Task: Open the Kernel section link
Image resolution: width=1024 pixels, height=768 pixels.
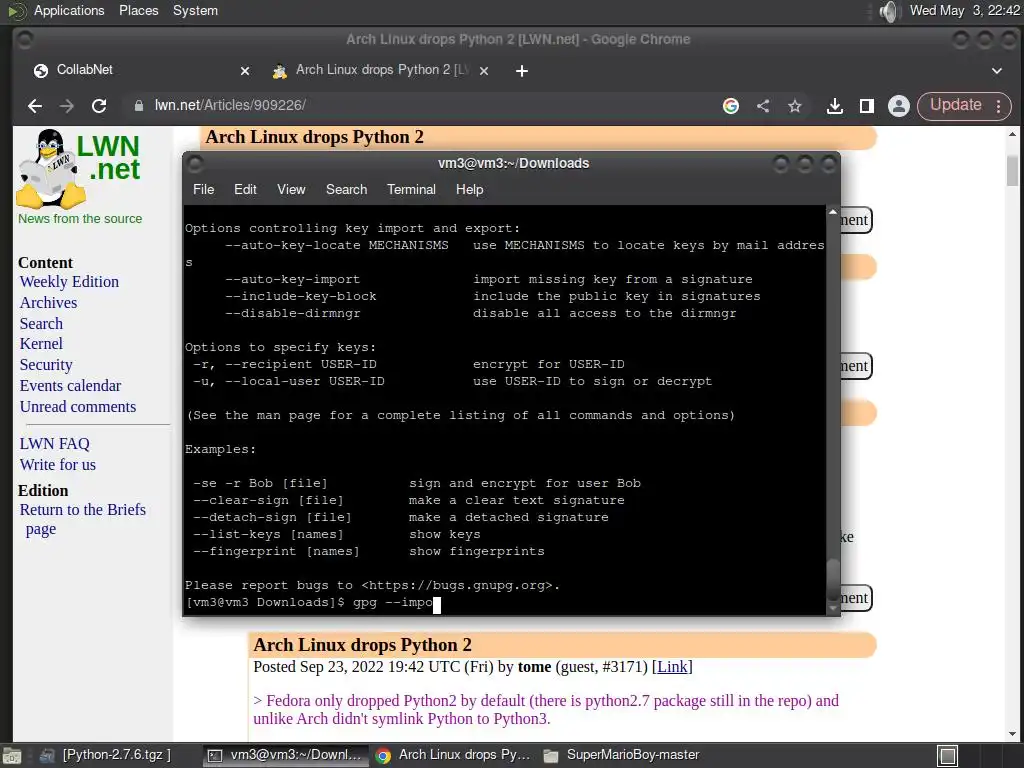Action: pyautogui.click(x=41, y=344)
